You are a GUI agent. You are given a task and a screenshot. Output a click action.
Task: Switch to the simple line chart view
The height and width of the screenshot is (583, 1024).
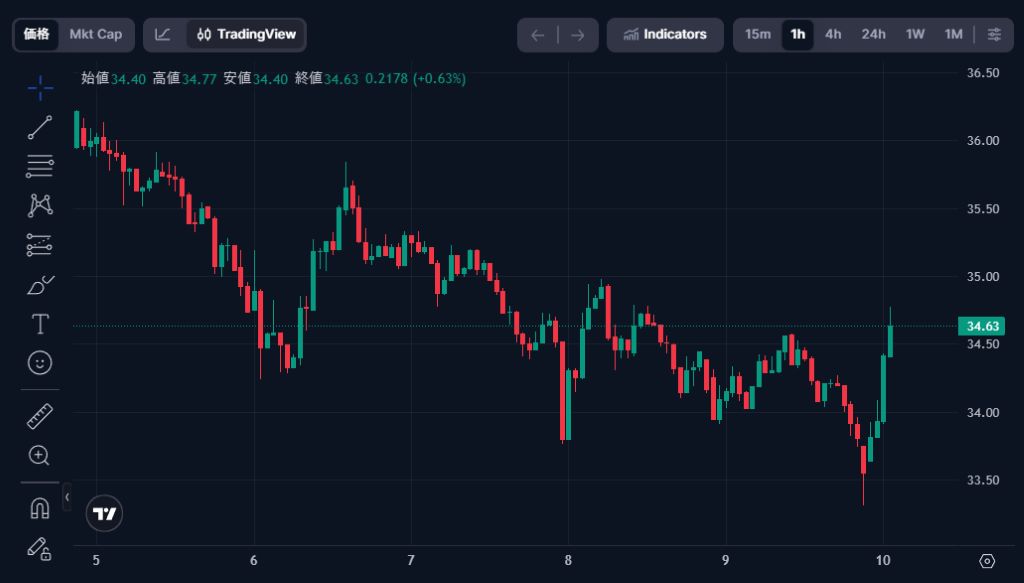pyautogui.click(x=163, y=34)
